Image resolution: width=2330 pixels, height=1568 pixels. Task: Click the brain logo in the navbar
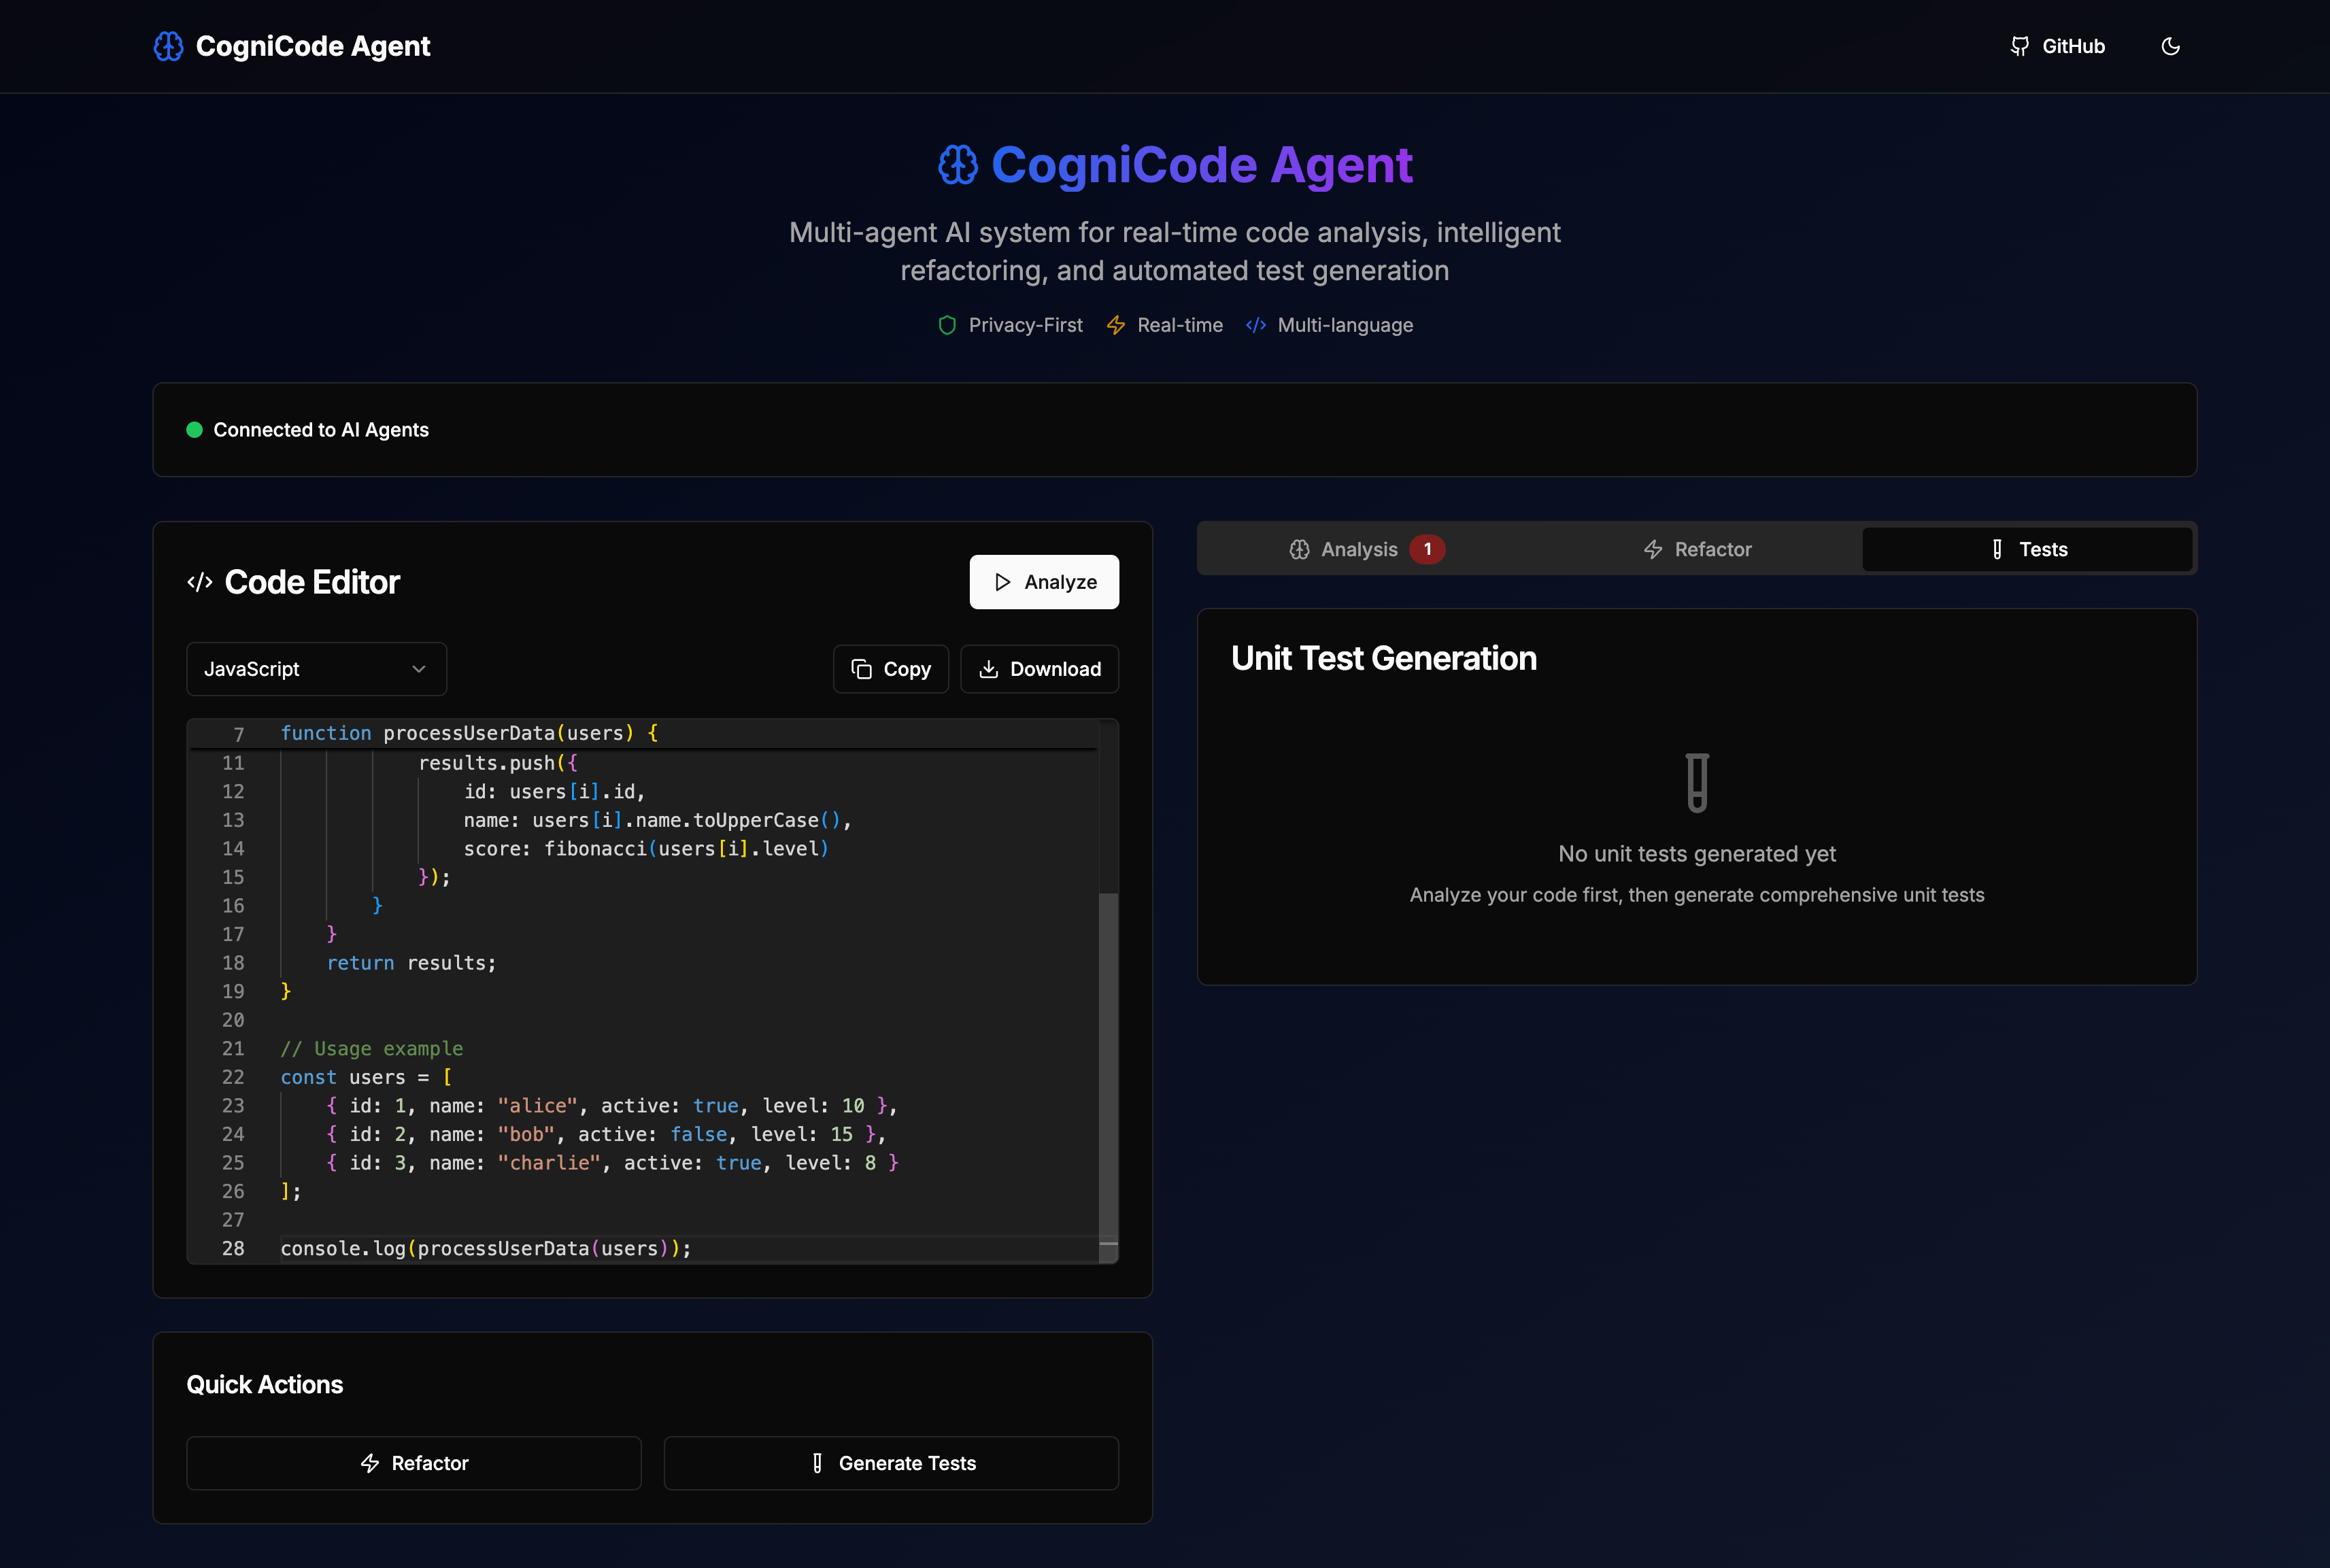point(168,46)
